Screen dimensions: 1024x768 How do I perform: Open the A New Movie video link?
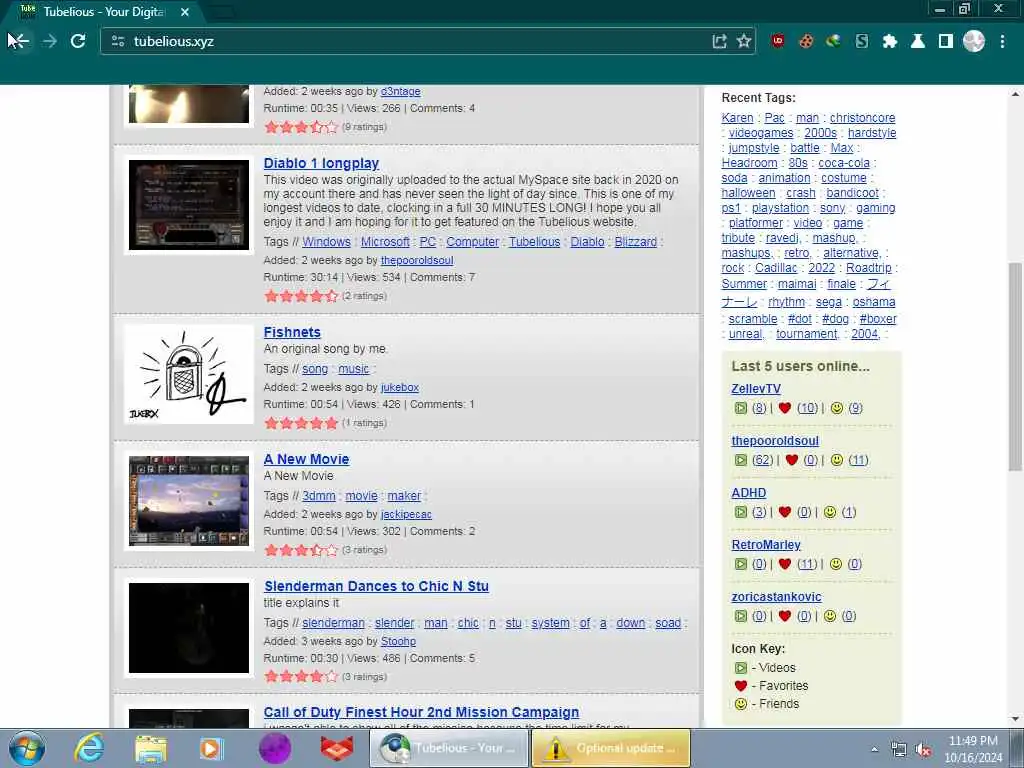coord(306,459)
